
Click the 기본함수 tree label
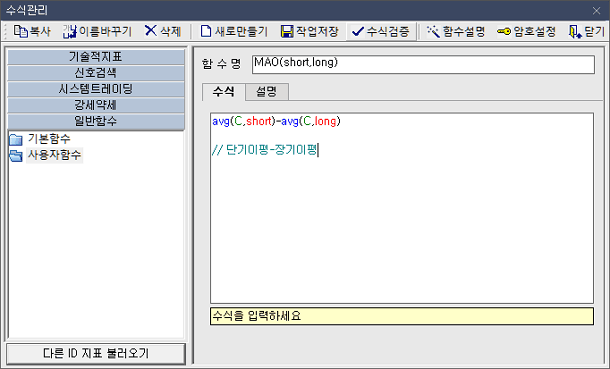coord(49,139)
